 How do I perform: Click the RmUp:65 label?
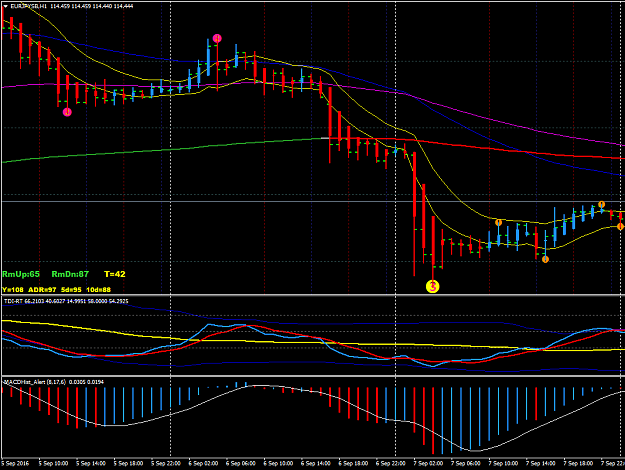(x=21, y=274)
